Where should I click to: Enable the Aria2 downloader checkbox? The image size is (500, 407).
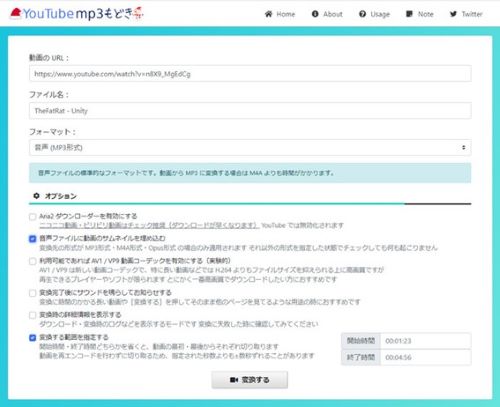click(x=32, y=217)
